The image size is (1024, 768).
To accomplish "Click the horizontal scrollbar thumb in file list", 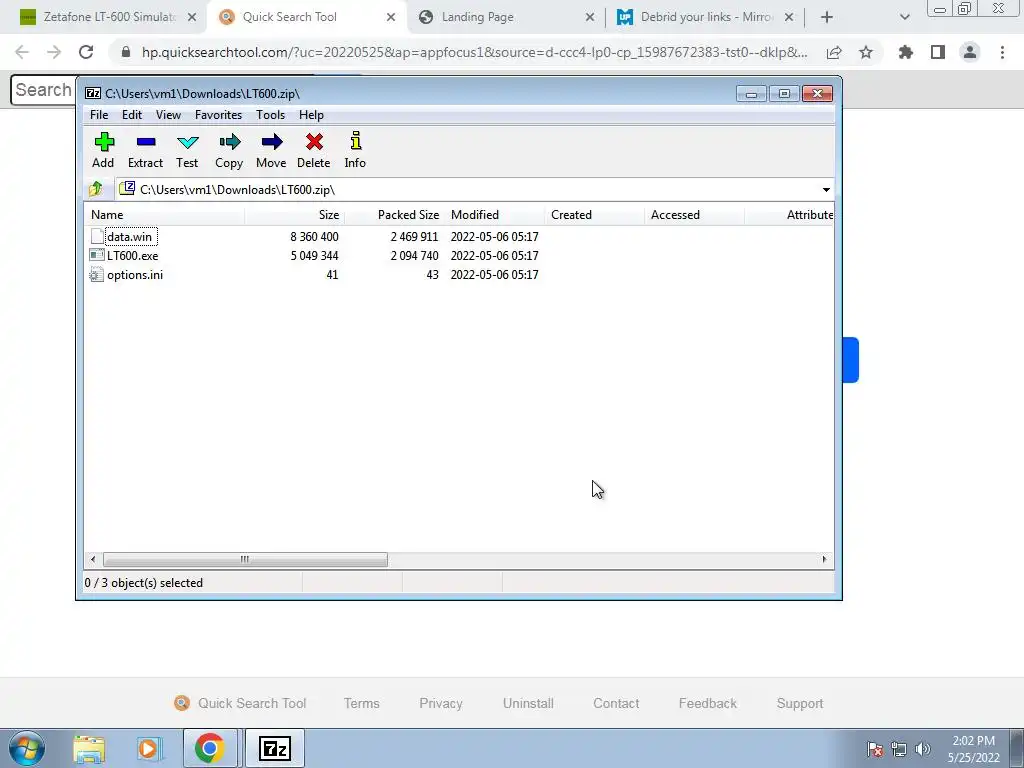I will (x=245, y=560).
